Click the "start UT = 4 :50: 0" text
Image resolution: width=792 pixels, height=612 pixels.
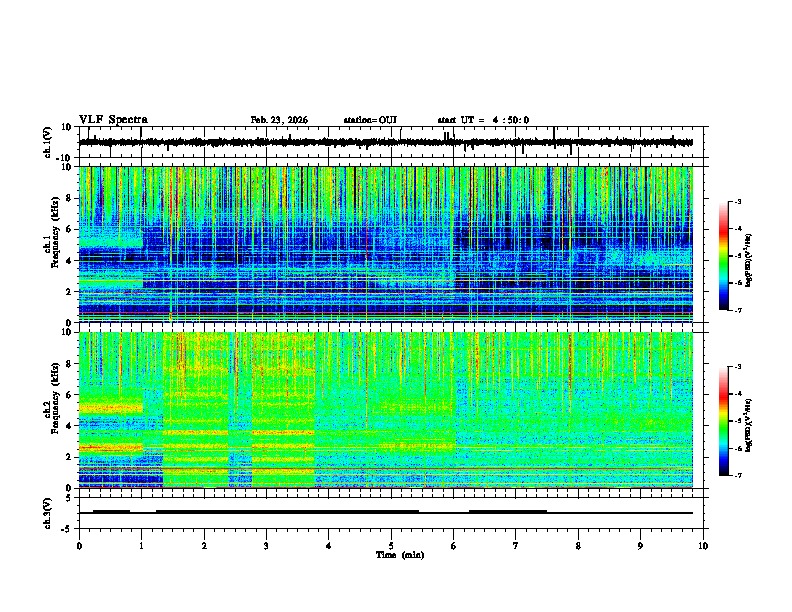pyautogui.click(x=483, y=120)
